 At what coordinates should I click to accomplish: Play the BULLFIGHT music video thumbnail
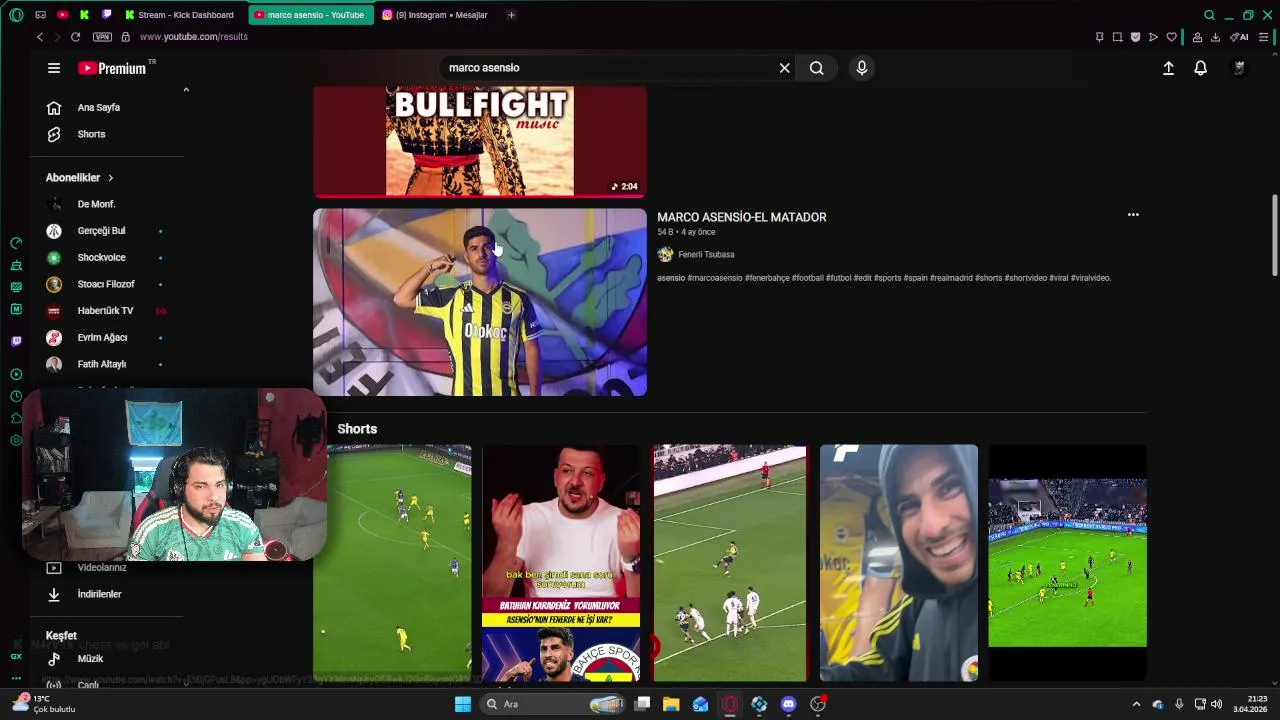[480, 141]
